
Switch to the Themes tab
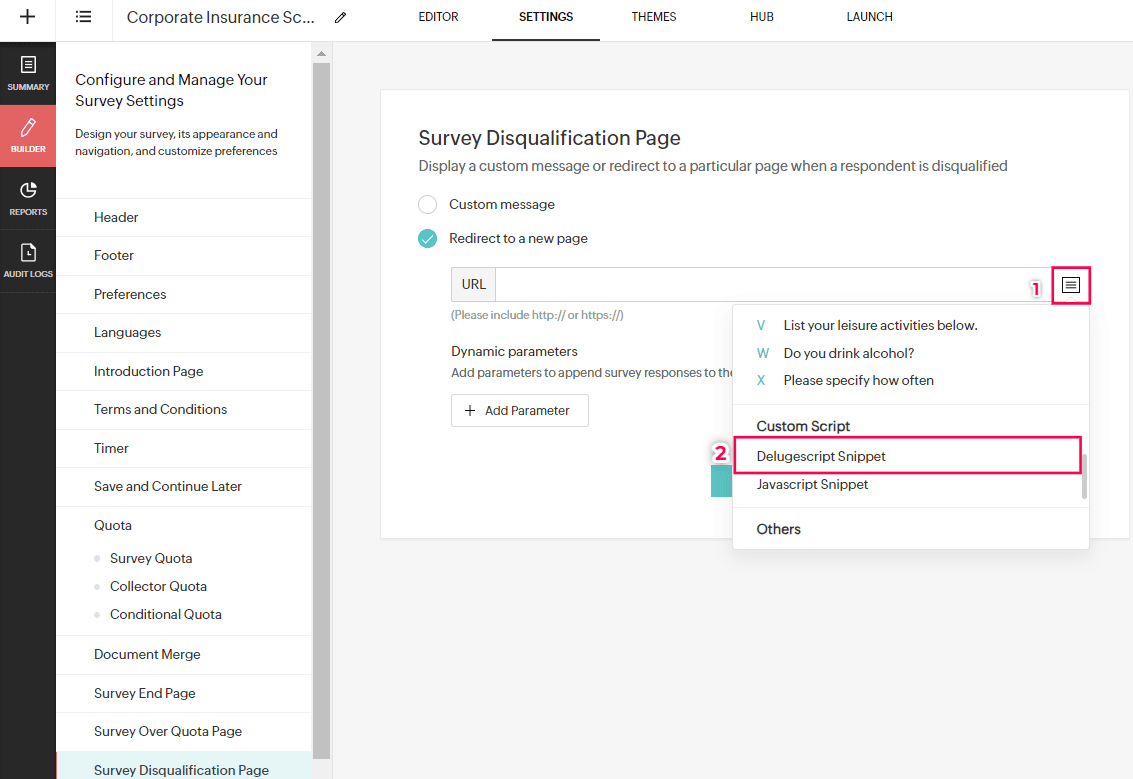654,17
